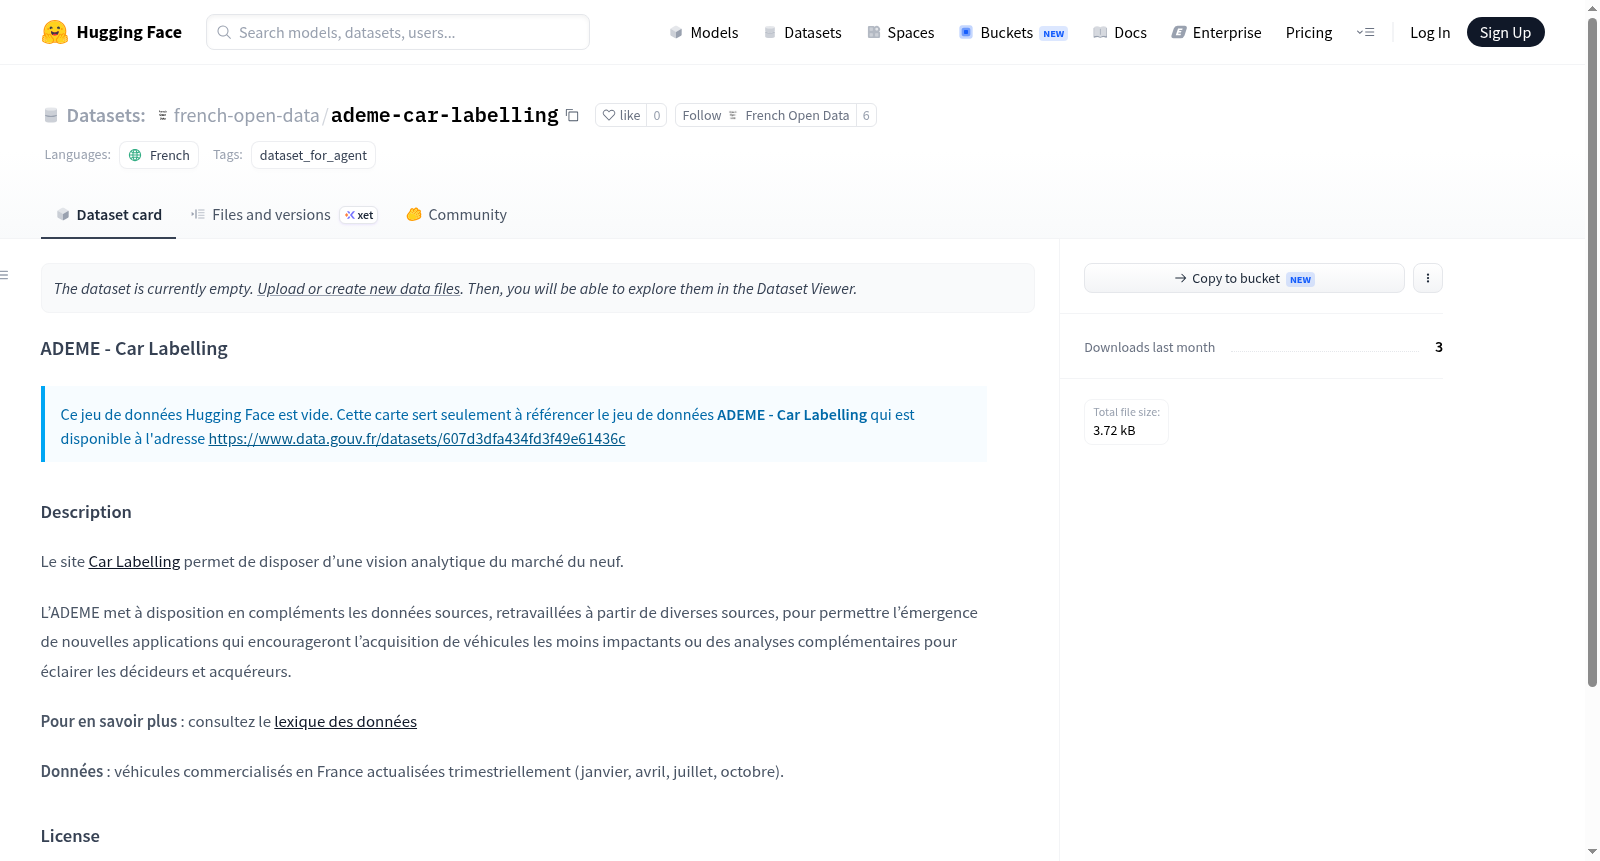Go to the Datasets navigation item
Viewport: 1600px width, 861px height.
coord(803,32)
